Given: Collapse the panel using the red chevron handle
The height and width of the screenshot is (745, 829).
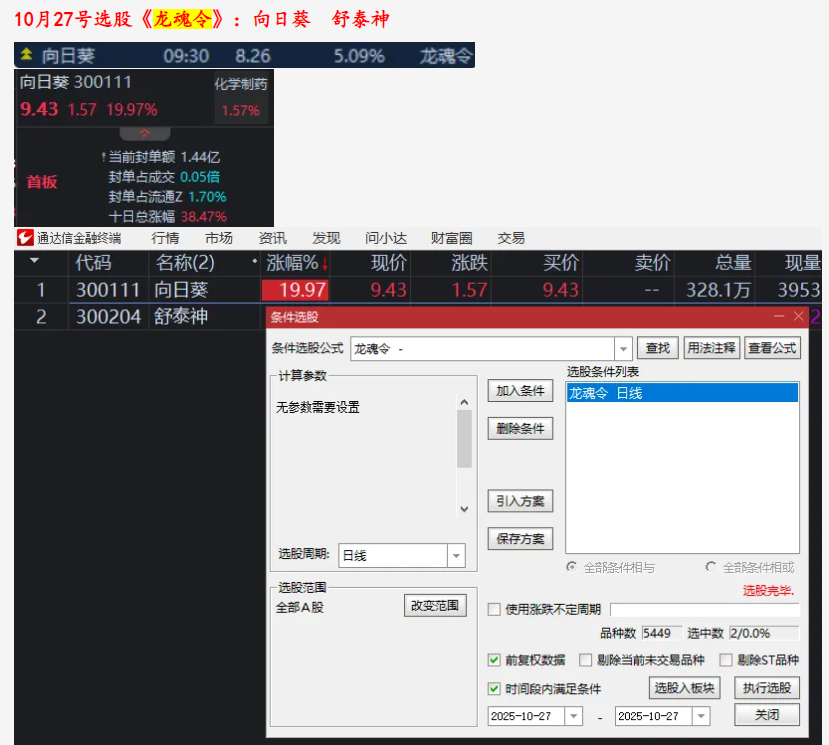Looking at the screenshot, I should [x=145, y=133].
